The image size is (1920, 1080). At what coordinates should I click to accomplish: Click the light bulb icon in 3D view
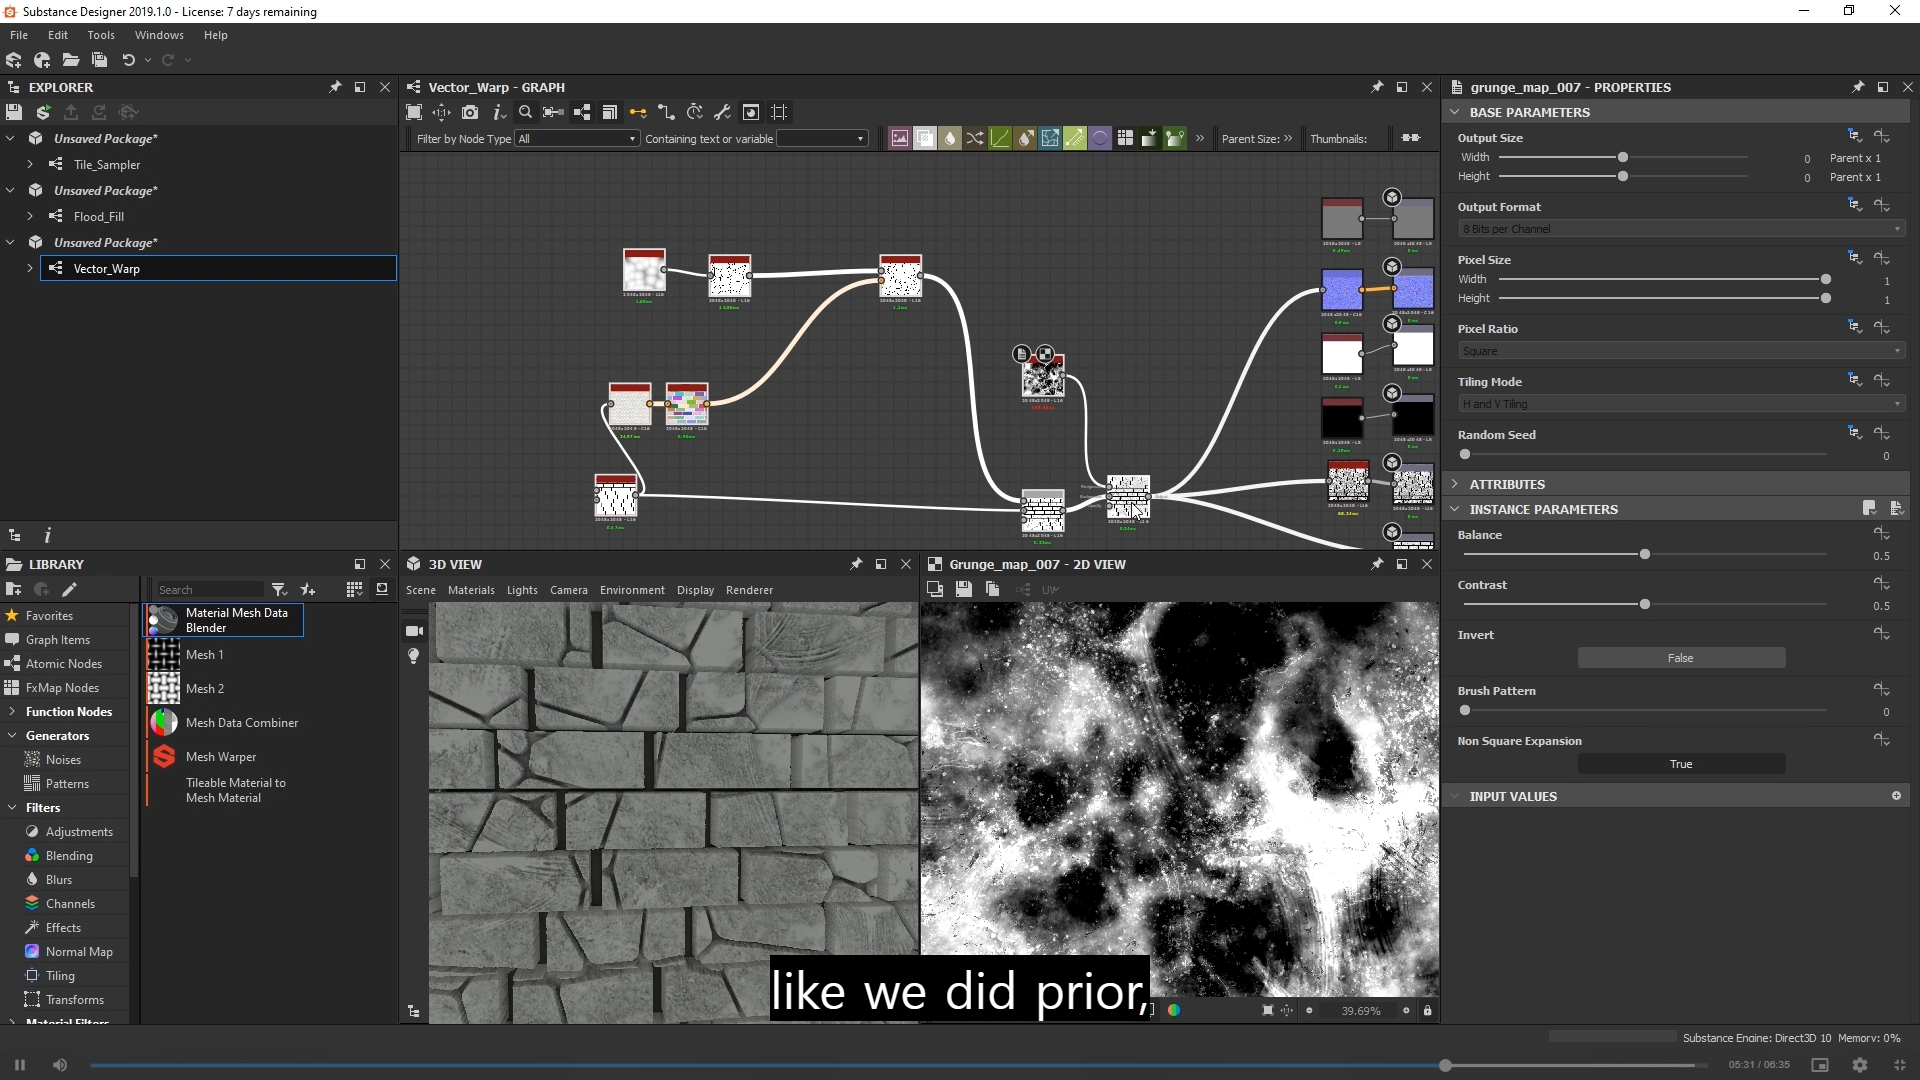coord(414,656)
